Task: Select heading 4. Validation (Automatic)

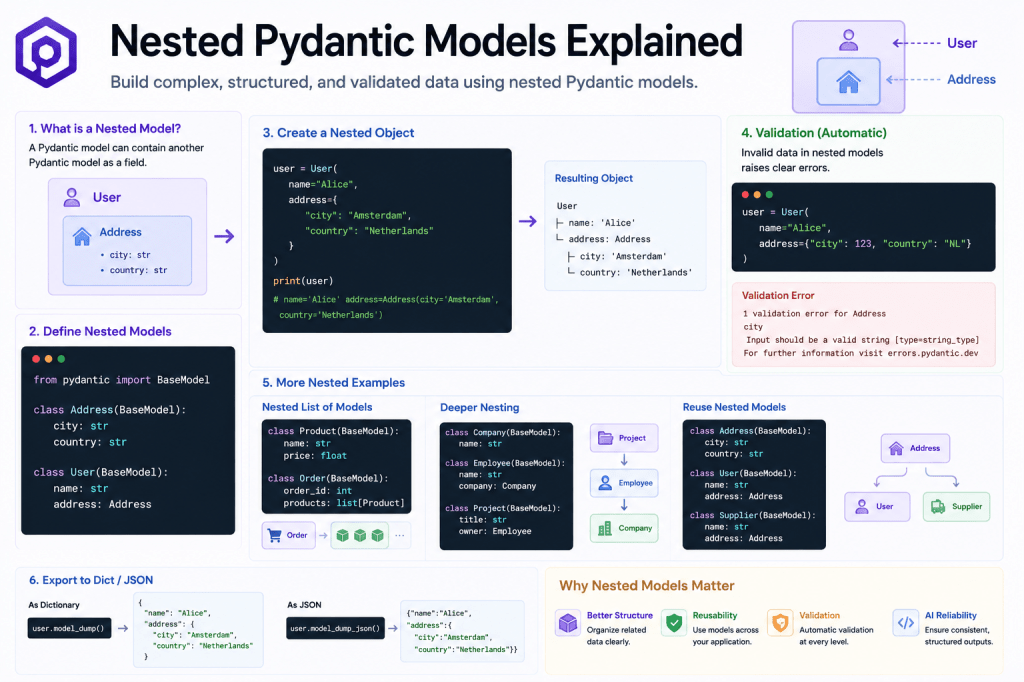Action: pyautogui.click(x=814, y=133)
